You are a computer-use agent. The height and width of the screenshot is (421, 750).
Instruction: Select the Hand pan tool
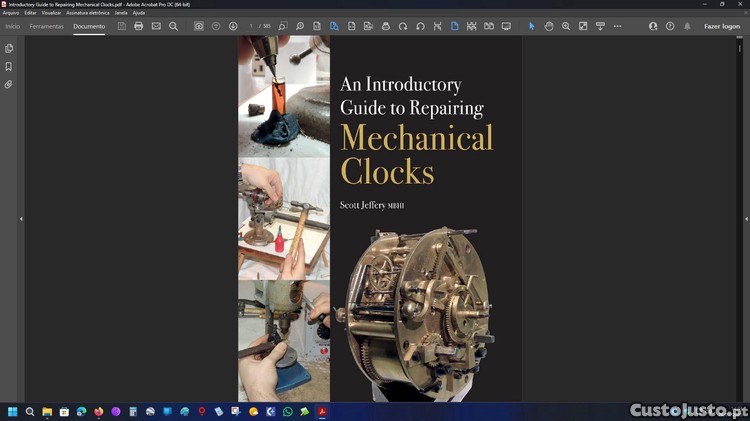[549, 26]
